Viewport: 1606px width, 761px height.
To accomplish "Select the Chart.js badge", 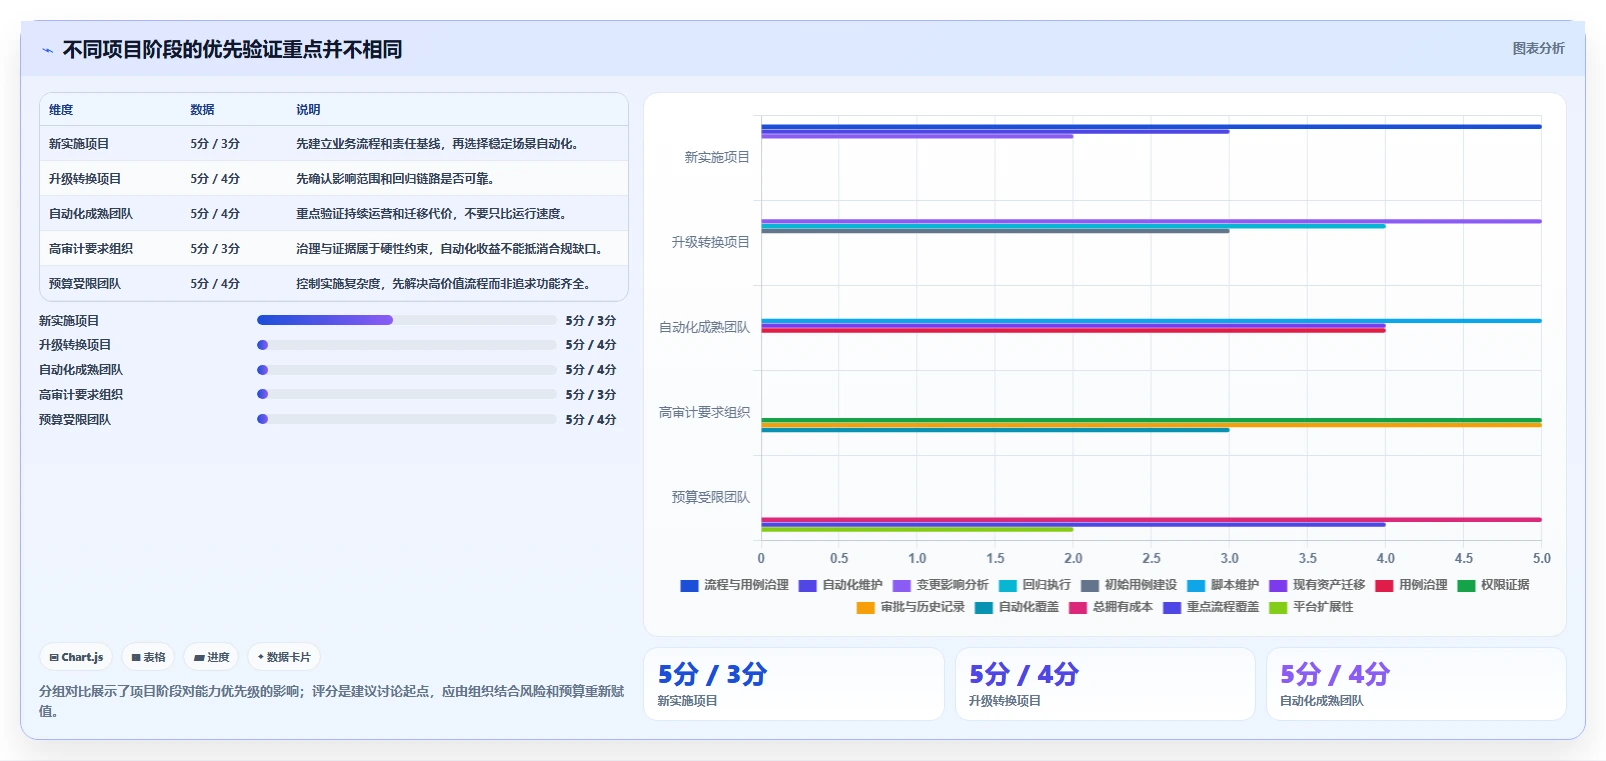I will 76,657.
